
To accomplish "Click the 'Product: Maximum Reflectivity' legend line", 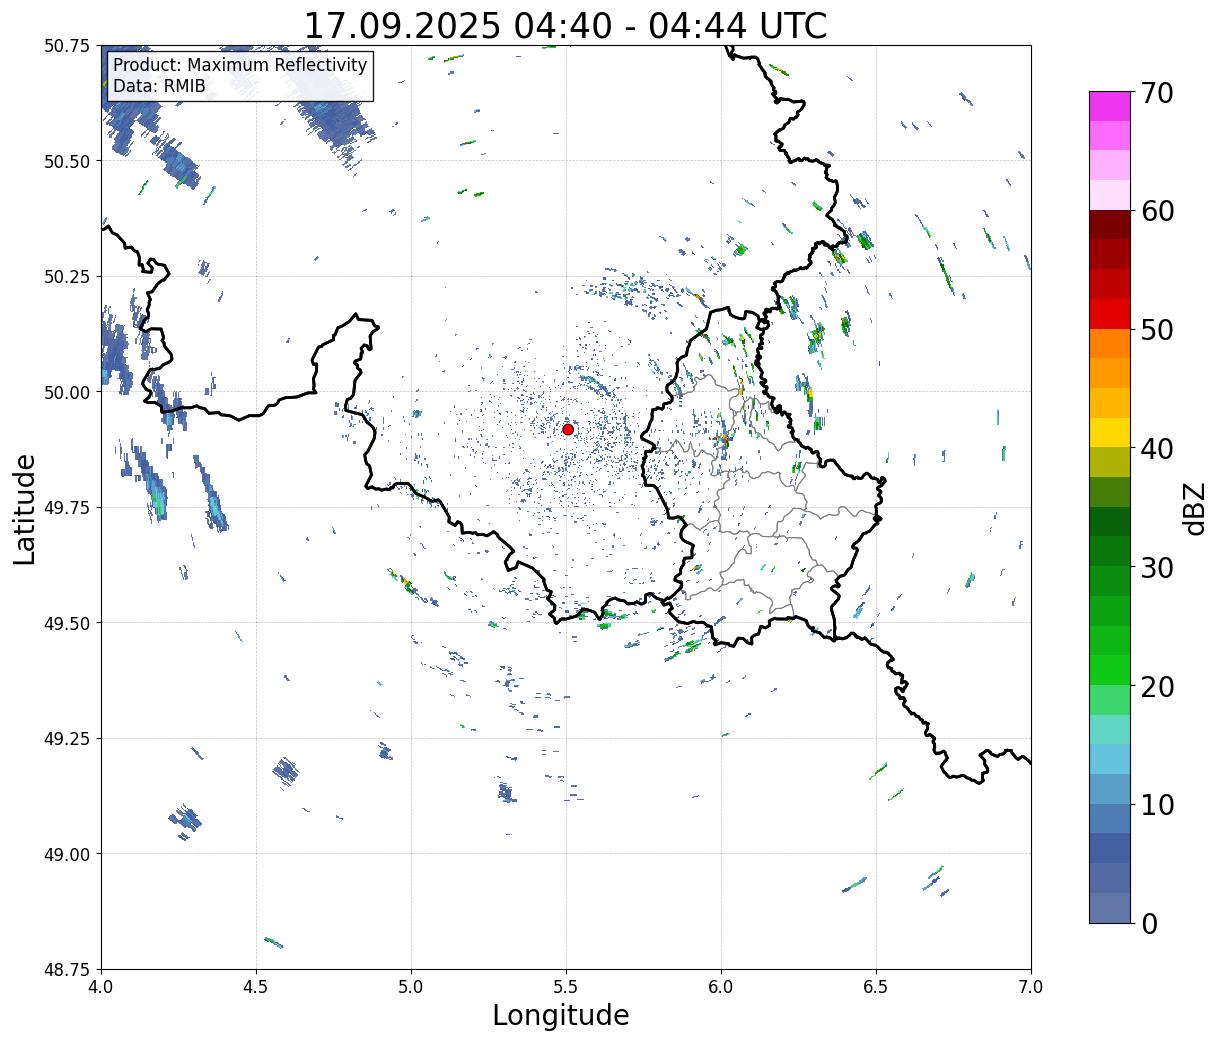I will [x=240, y=65].
